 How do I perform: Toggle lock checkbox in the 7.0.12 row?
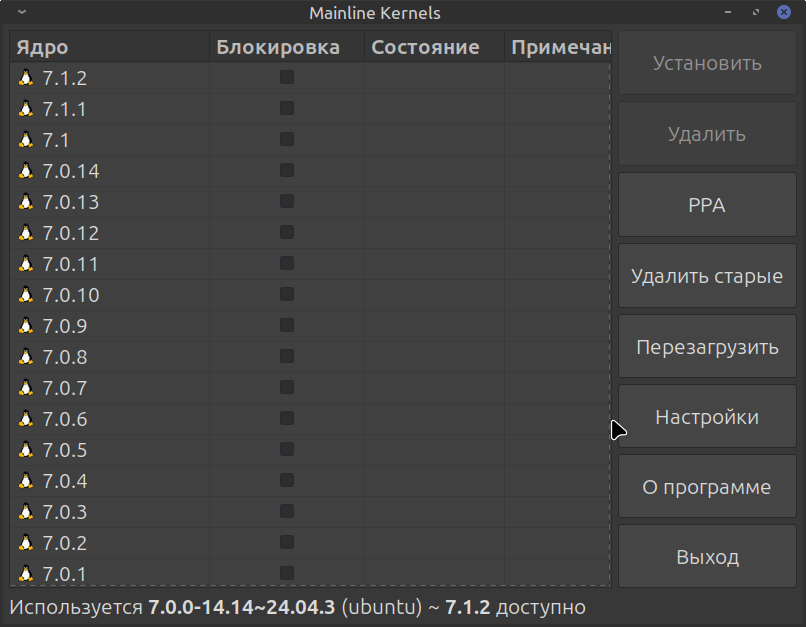tap(287, 232)
